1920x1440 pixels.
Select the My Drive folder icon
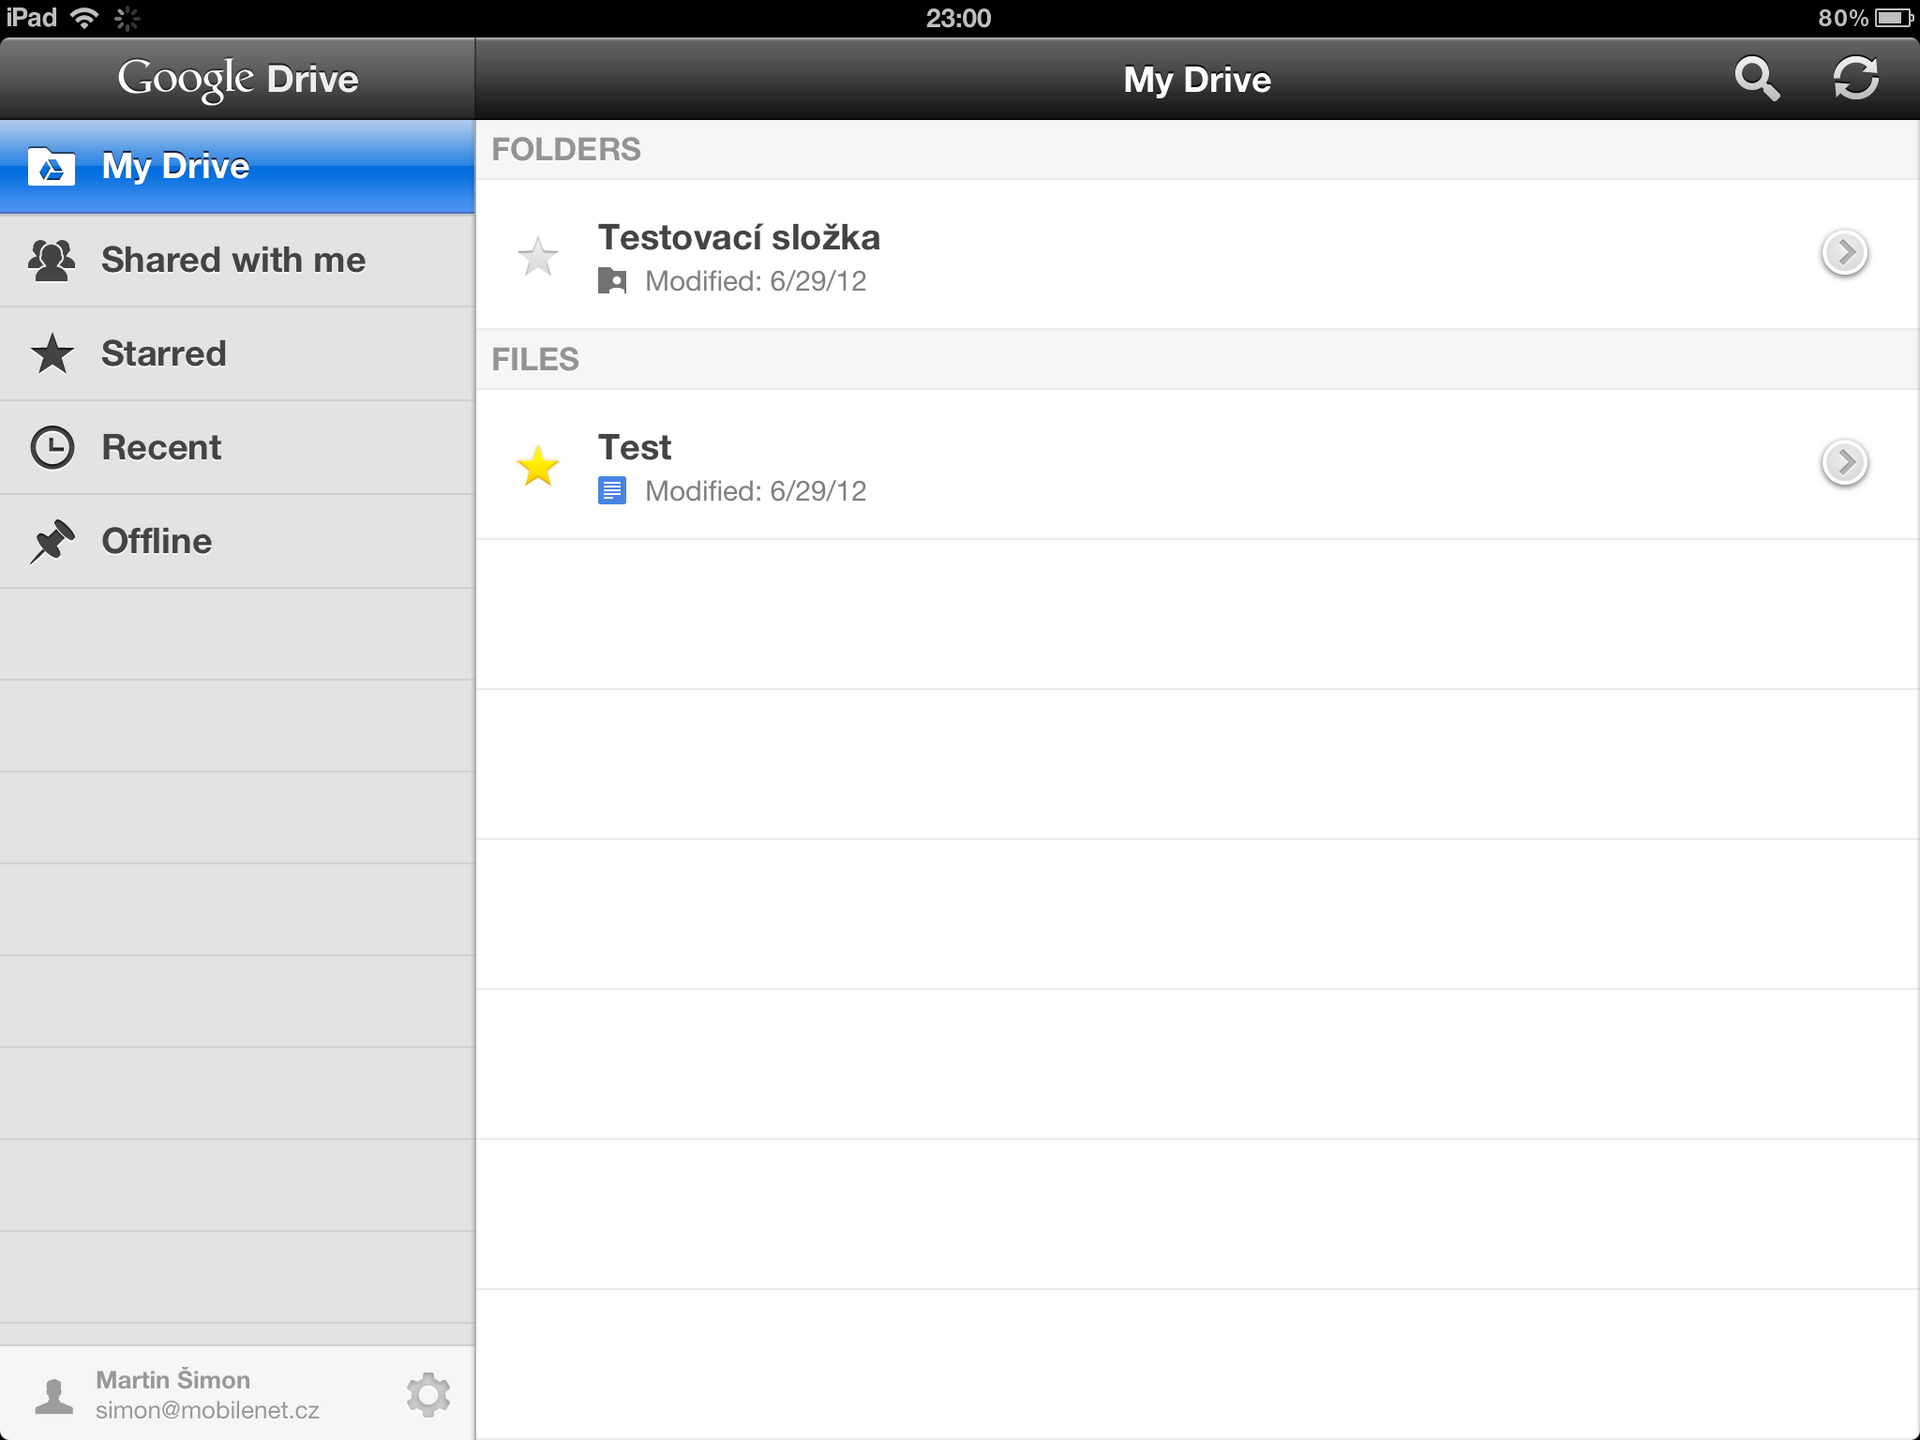51,166
